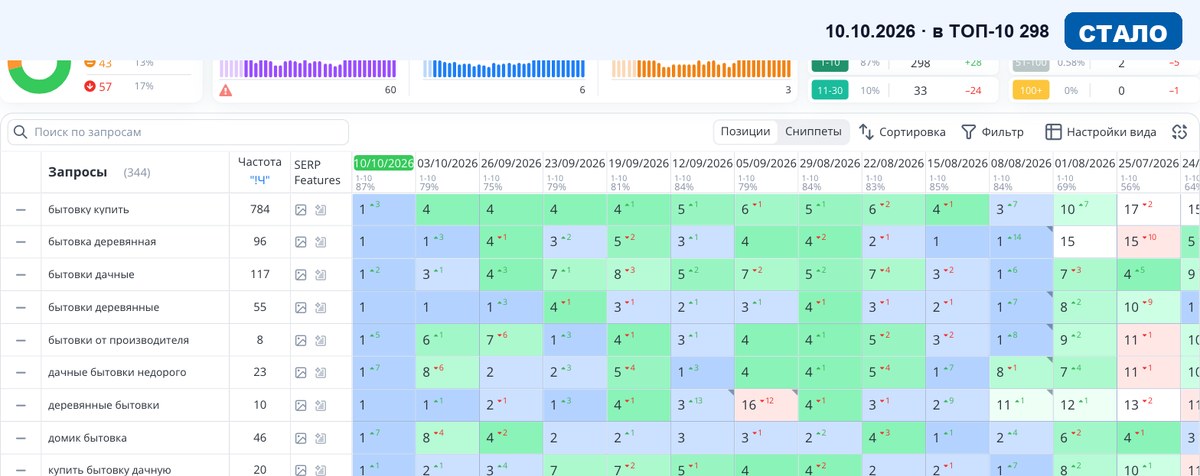Click frequency value 117
The width and height of the screenshot is (1200, 476).
pyautogui.click(x=260, y=275)
